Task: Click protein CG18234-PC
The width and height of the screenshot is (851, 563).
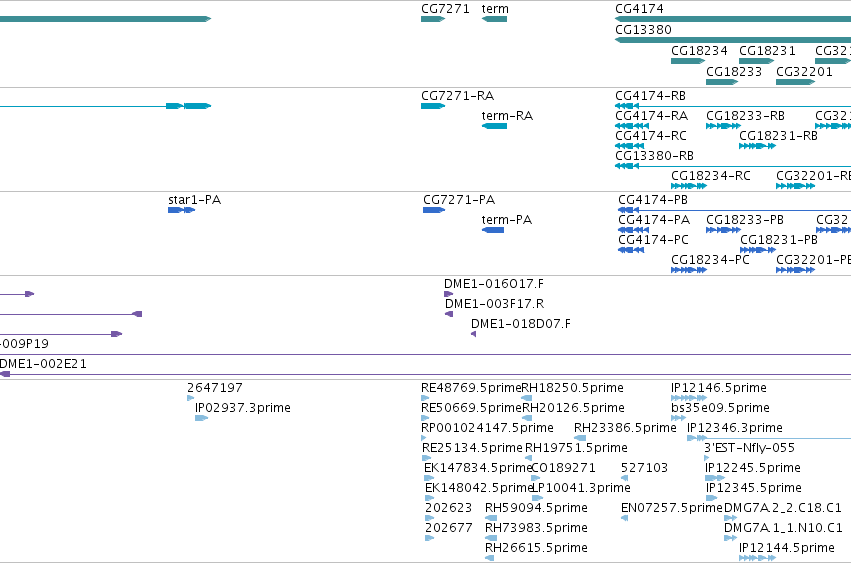Action: click(x=689, y=270)
